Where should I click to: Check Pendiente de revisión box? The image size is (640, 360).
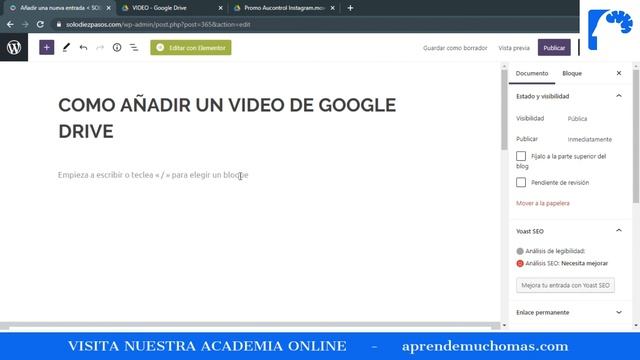[x=521, y=182]
